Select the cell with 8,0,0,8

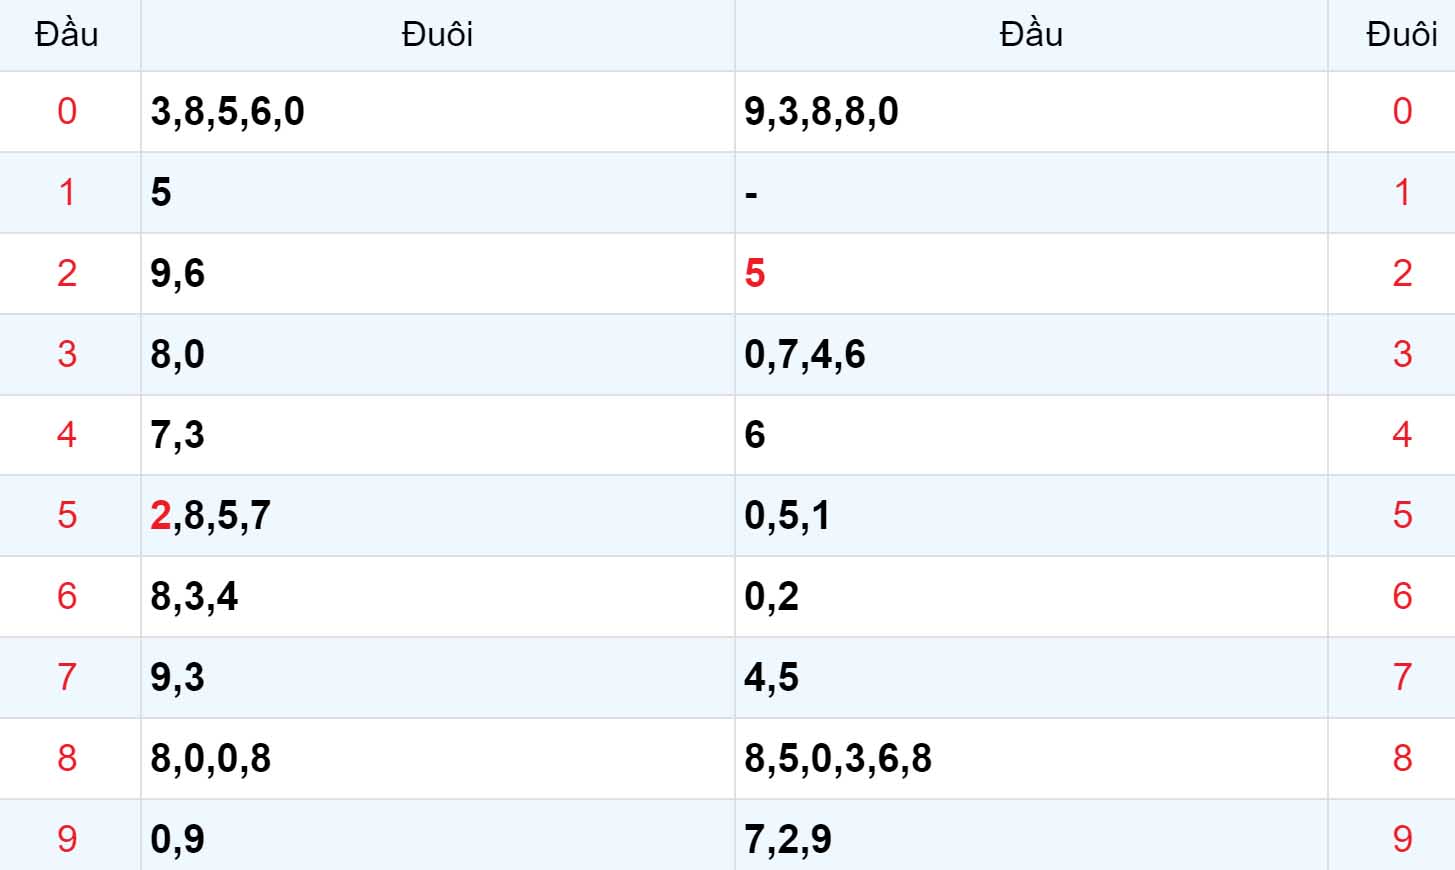click(x=437, y=759)
